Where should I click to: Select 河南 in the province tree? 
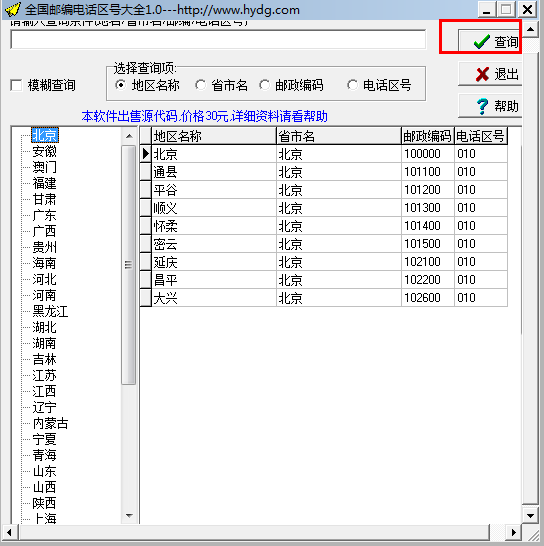click(x=44, y=295)
